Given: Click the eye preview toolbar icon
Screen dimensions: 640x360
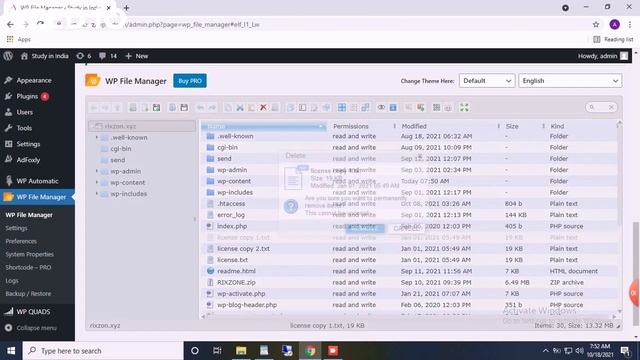Looking at the screenshot, I should coord(381,108).
